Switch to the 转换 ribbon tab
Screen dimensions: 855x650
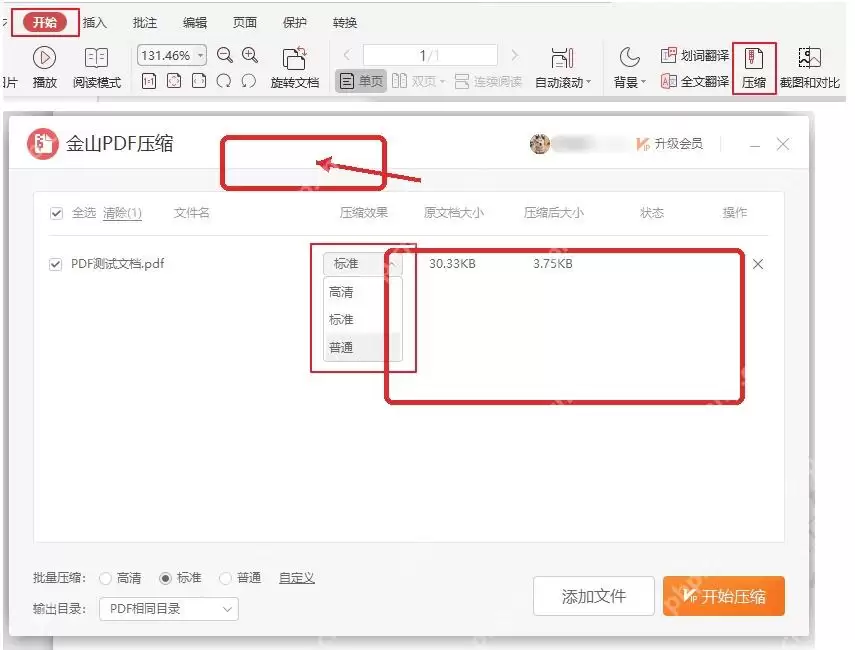tap(345, 22)
